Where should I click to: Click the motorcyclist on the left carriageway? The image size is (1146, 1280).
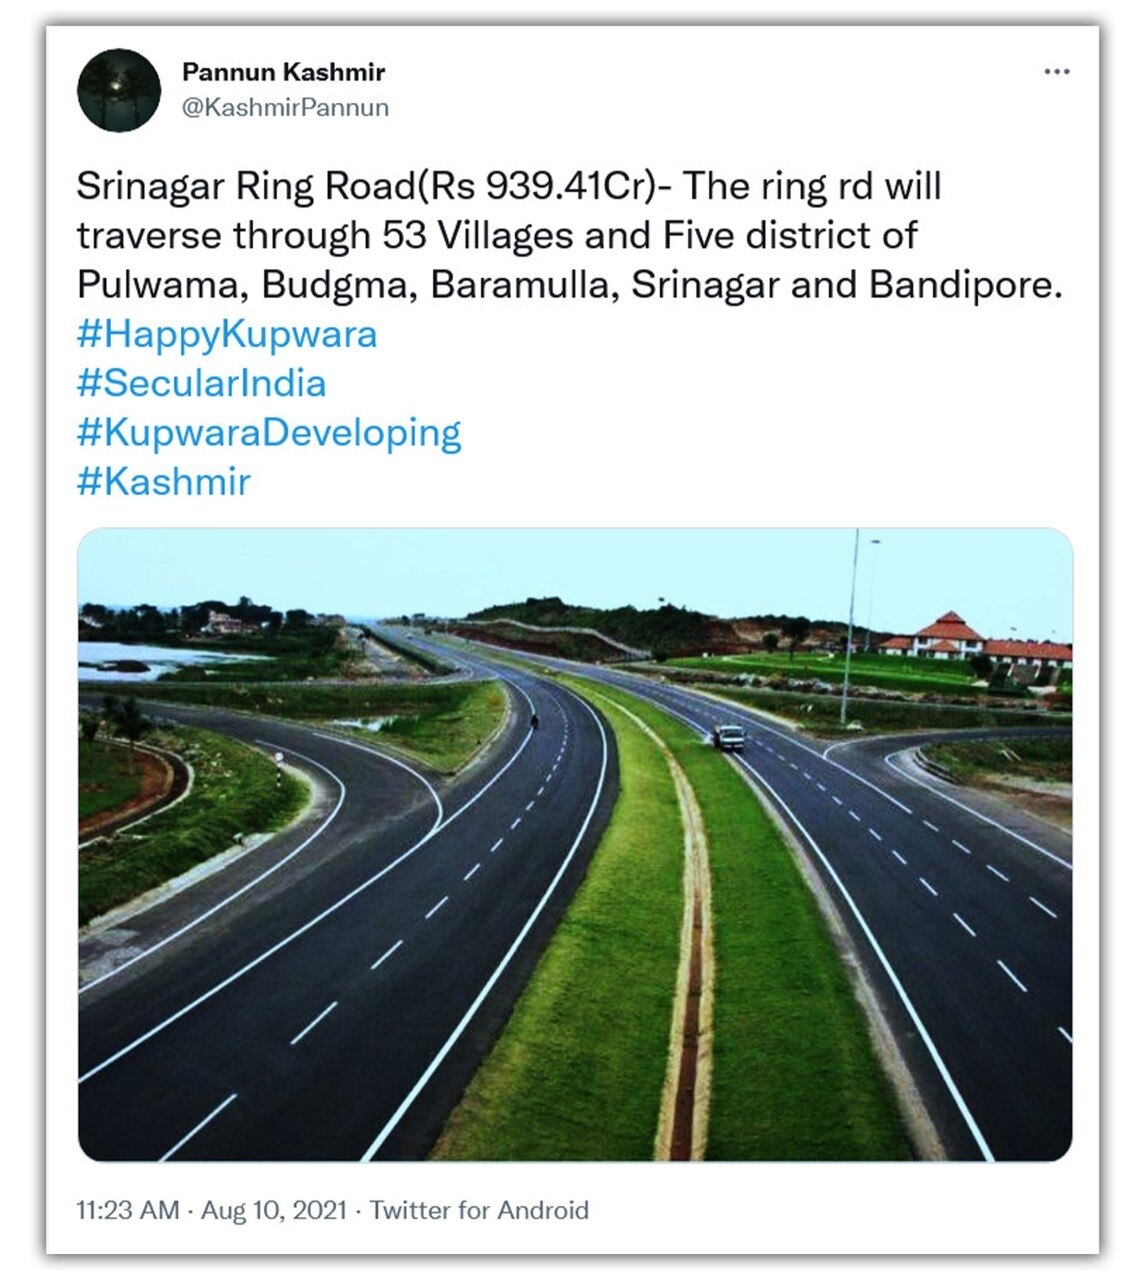[536, 719]
